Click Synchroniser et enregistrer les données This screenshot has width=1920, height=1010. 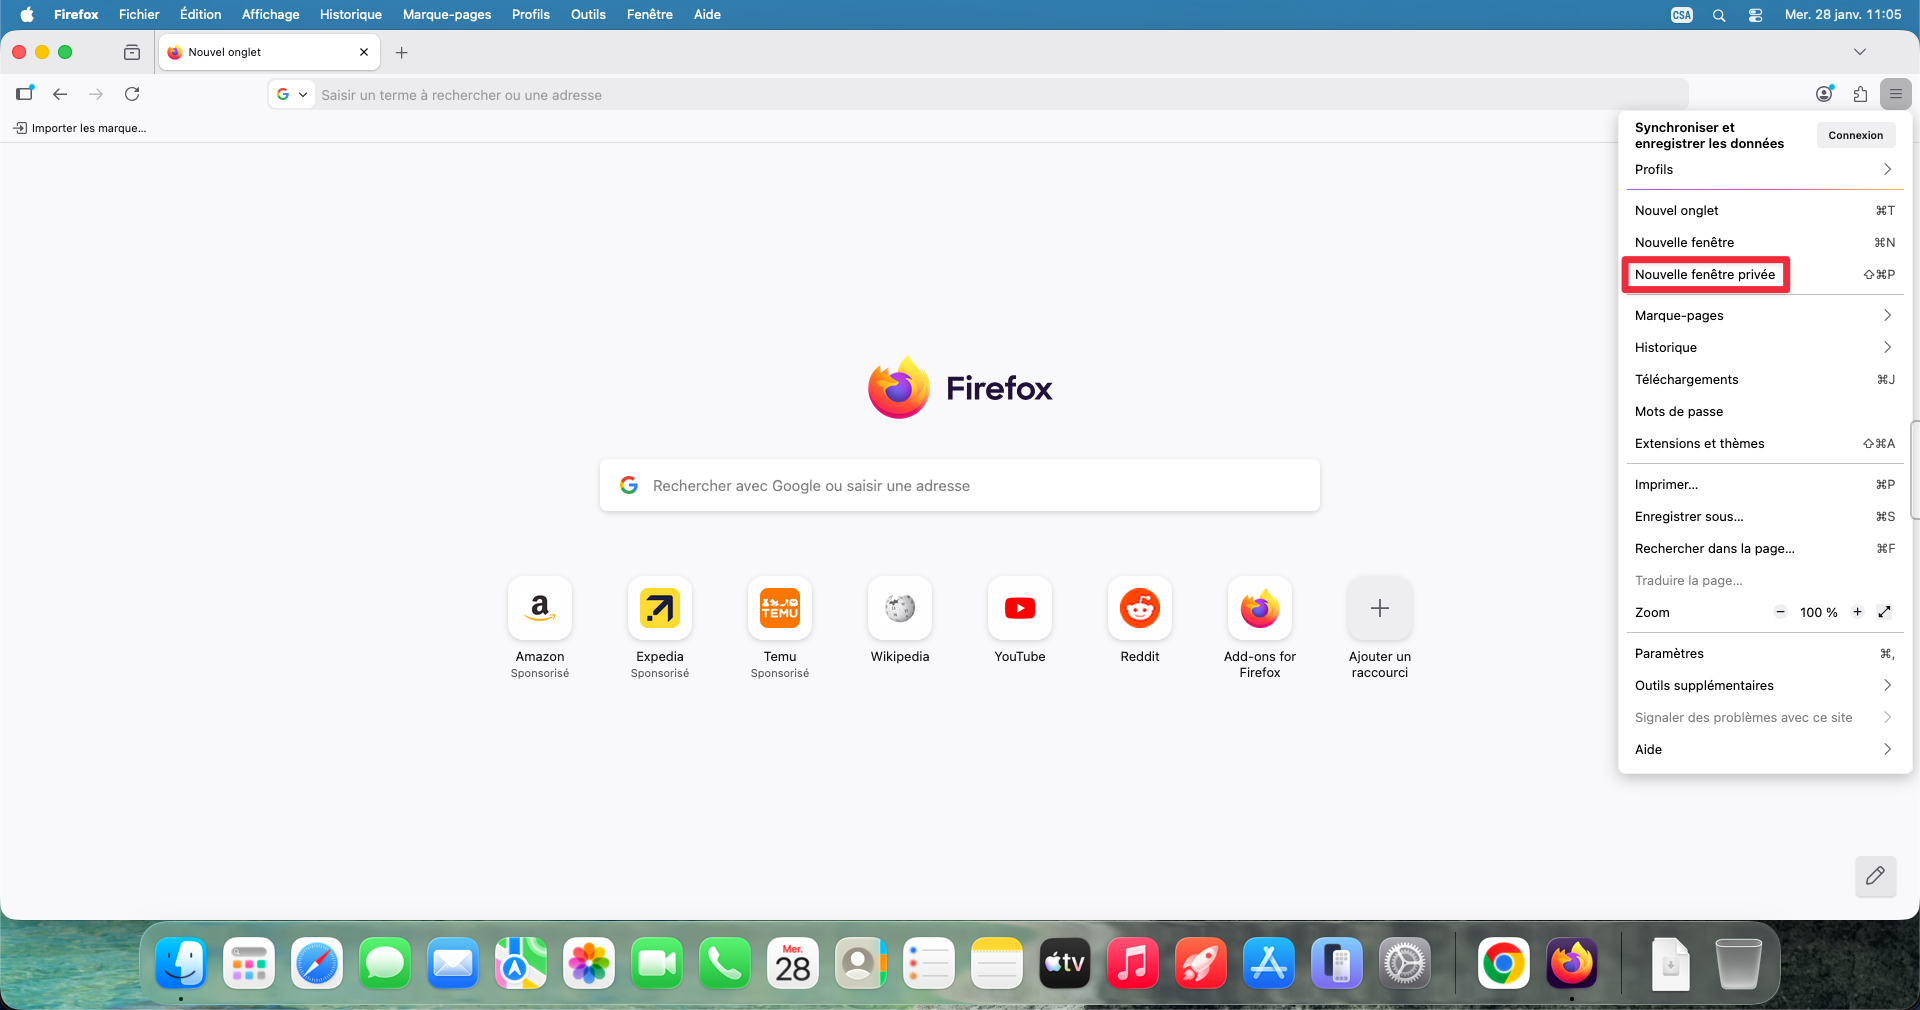point(1709,135)
